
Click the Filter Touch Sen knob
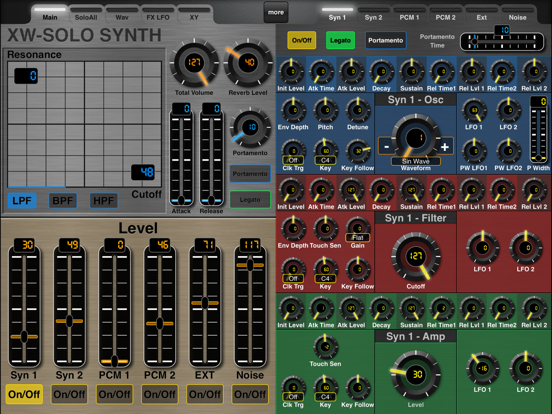325,229
